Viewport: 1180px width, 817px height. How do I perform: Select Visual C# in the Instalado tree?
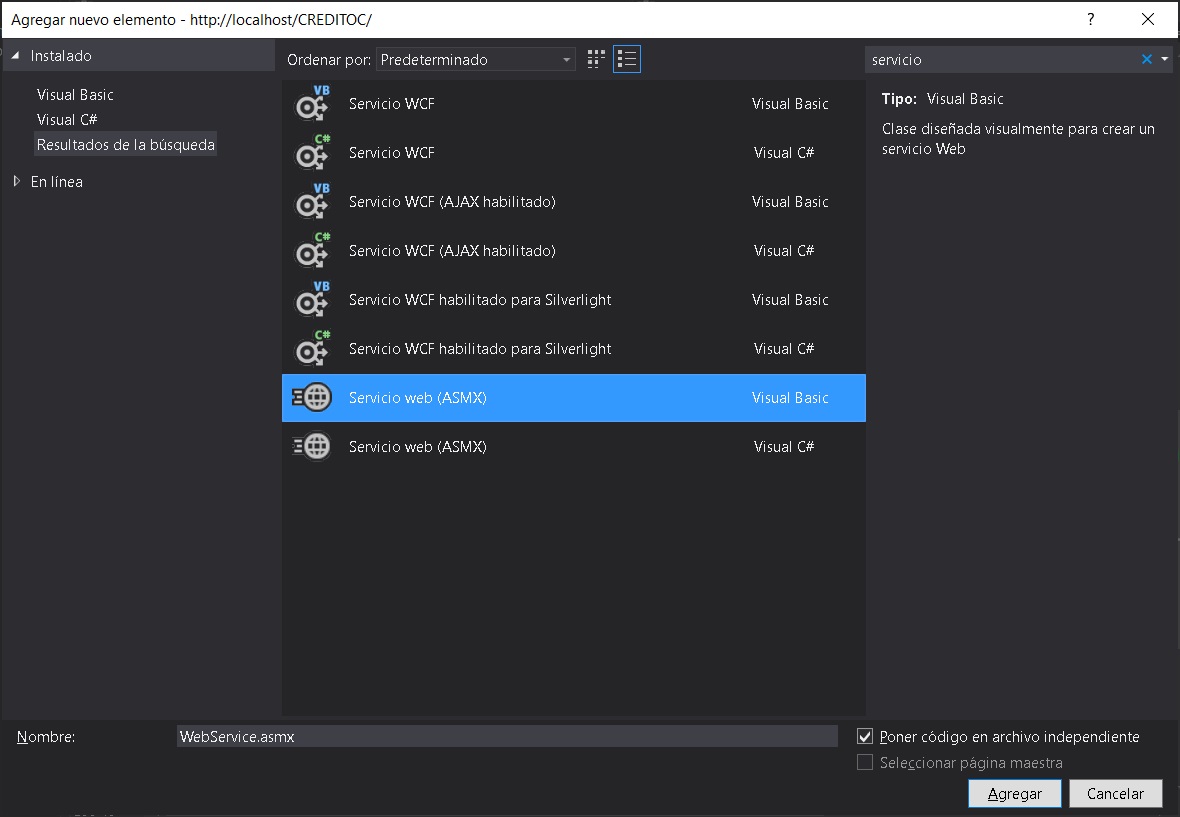(x=67, y=120)
